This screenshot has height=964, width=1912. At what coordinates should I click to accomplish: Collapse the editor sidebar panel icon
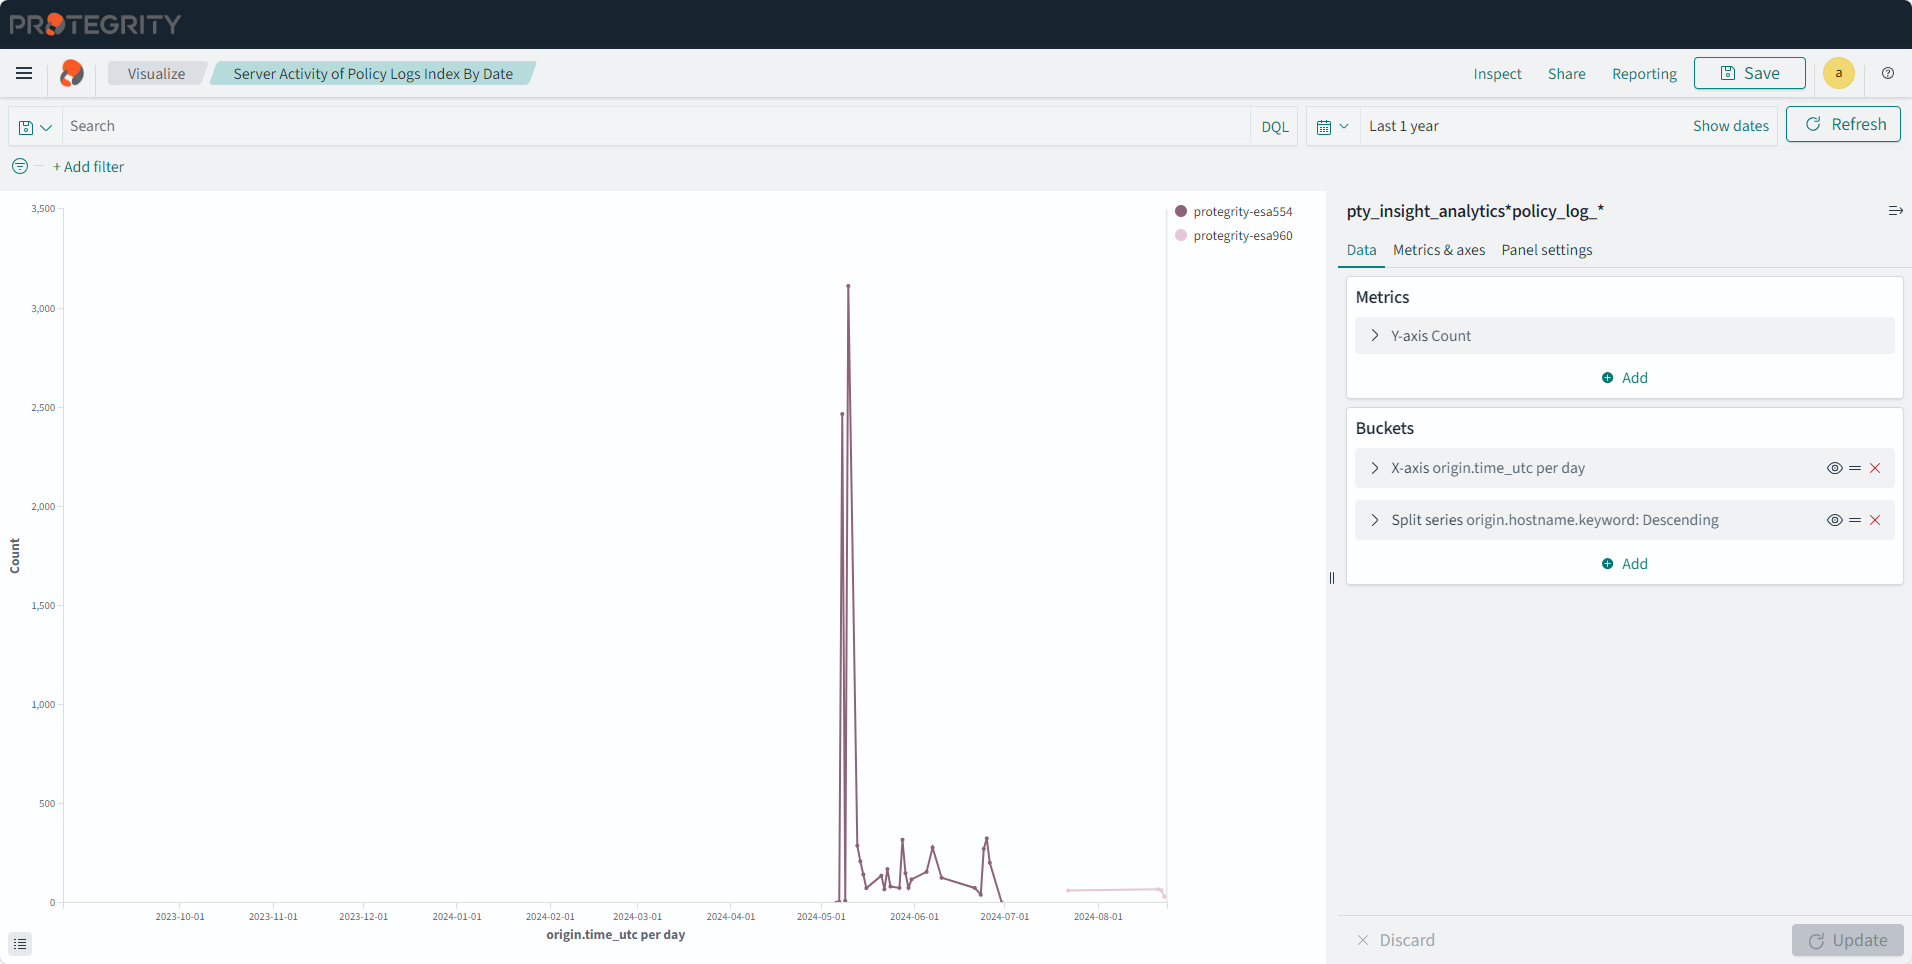pyautogui.click(x=1895, y=211)
